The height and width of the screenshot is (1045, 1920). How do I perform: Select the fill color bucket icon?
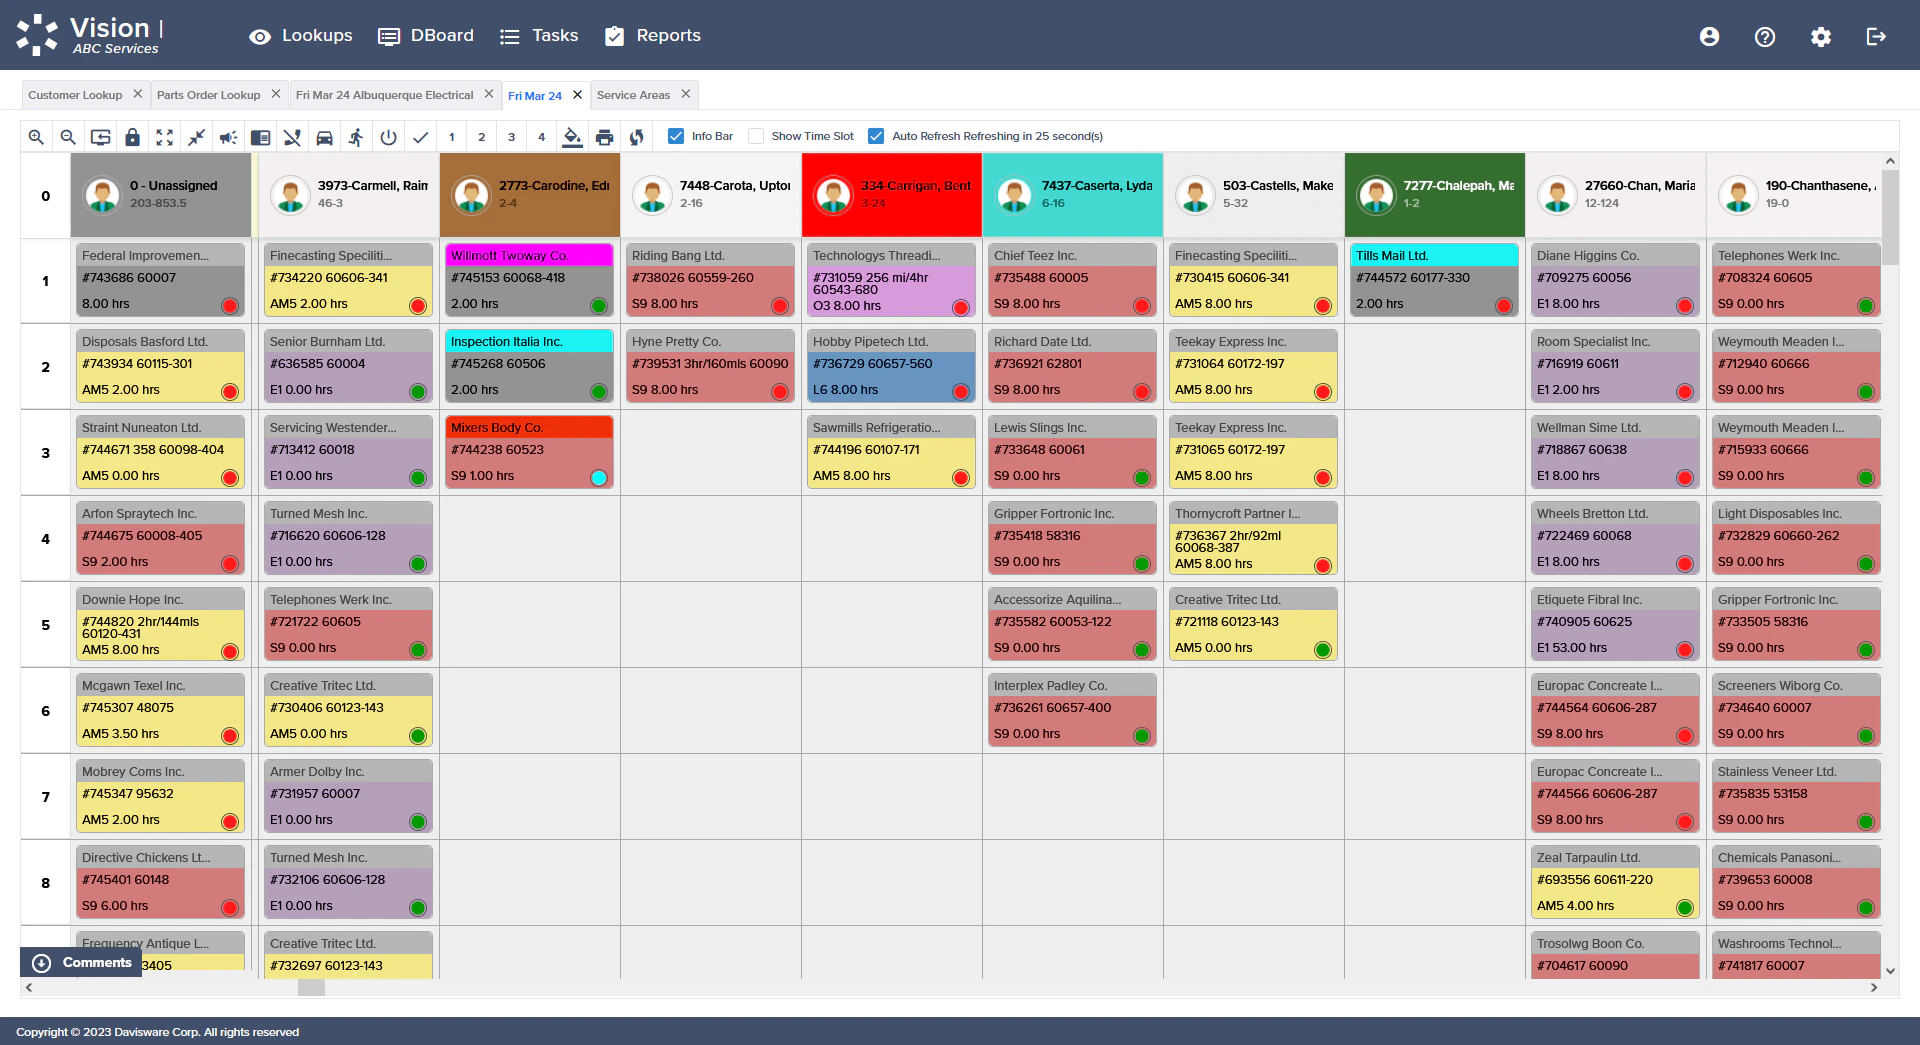[573, 136]
